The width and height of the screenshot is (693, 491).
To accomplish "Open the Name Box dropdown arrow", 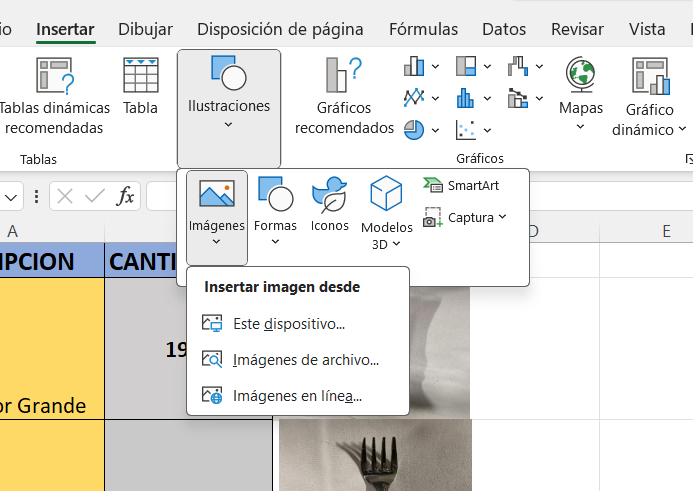I will point(11,198).
